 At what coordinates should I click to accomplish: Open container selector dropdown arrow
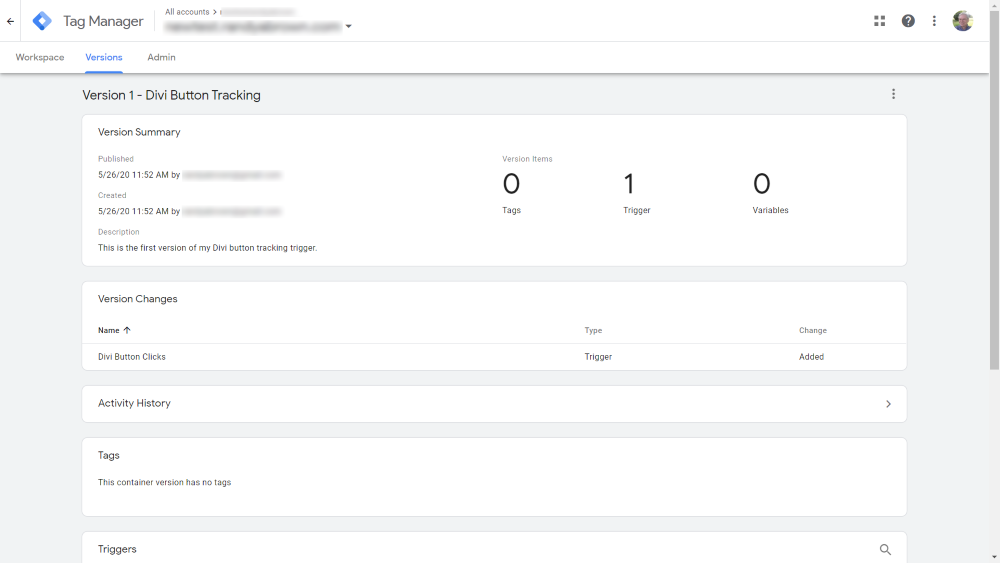pos(348,27)
